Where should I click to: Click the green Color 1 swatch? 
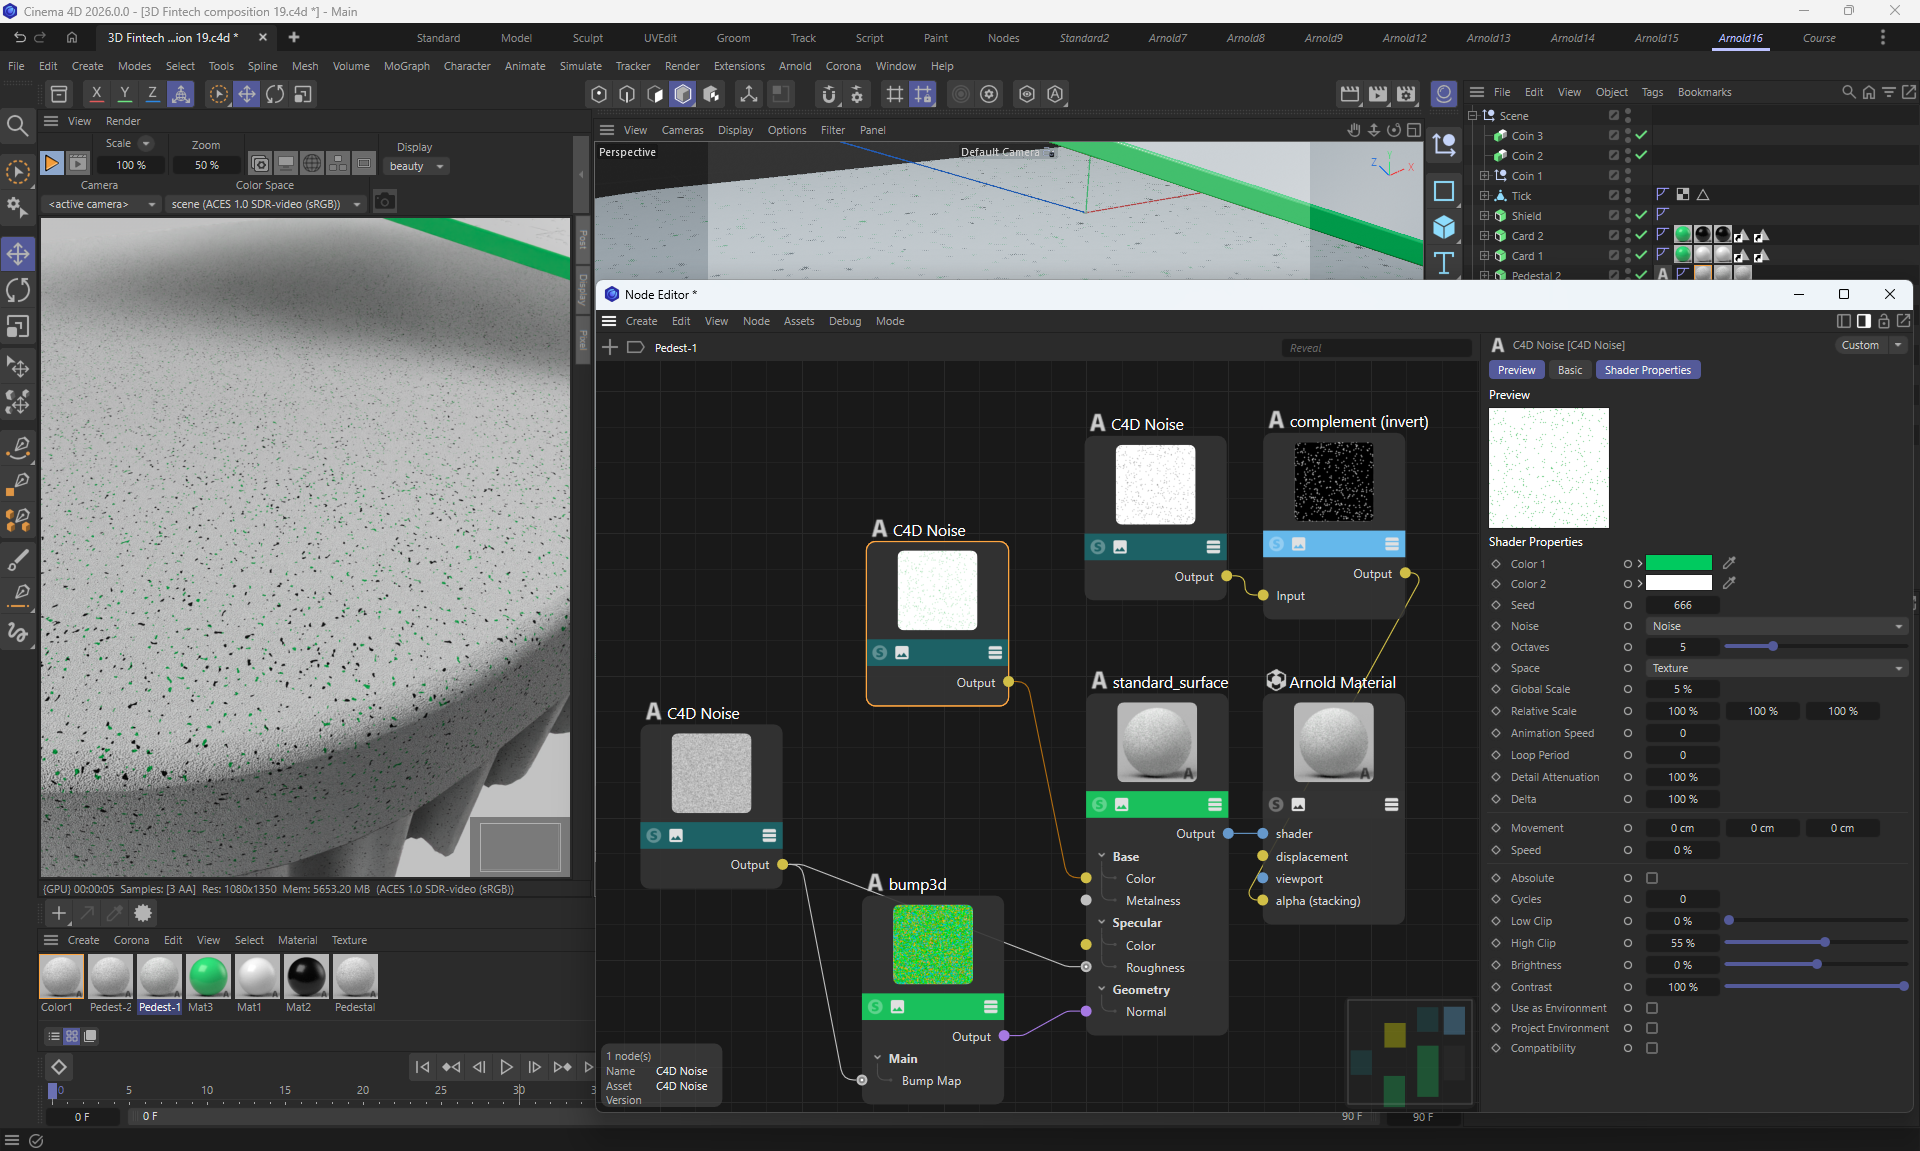pyautogui.click(x=1678, y=563)
